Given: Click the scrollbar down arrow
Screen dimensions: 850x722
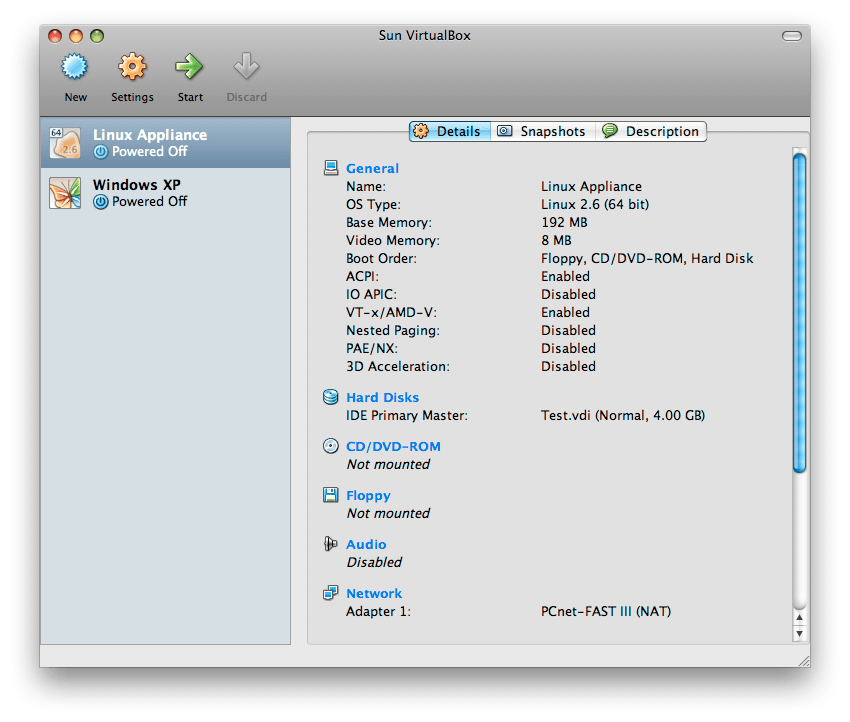Looking at the screenshot, I should pyautogui.click(x=799, y=633).
